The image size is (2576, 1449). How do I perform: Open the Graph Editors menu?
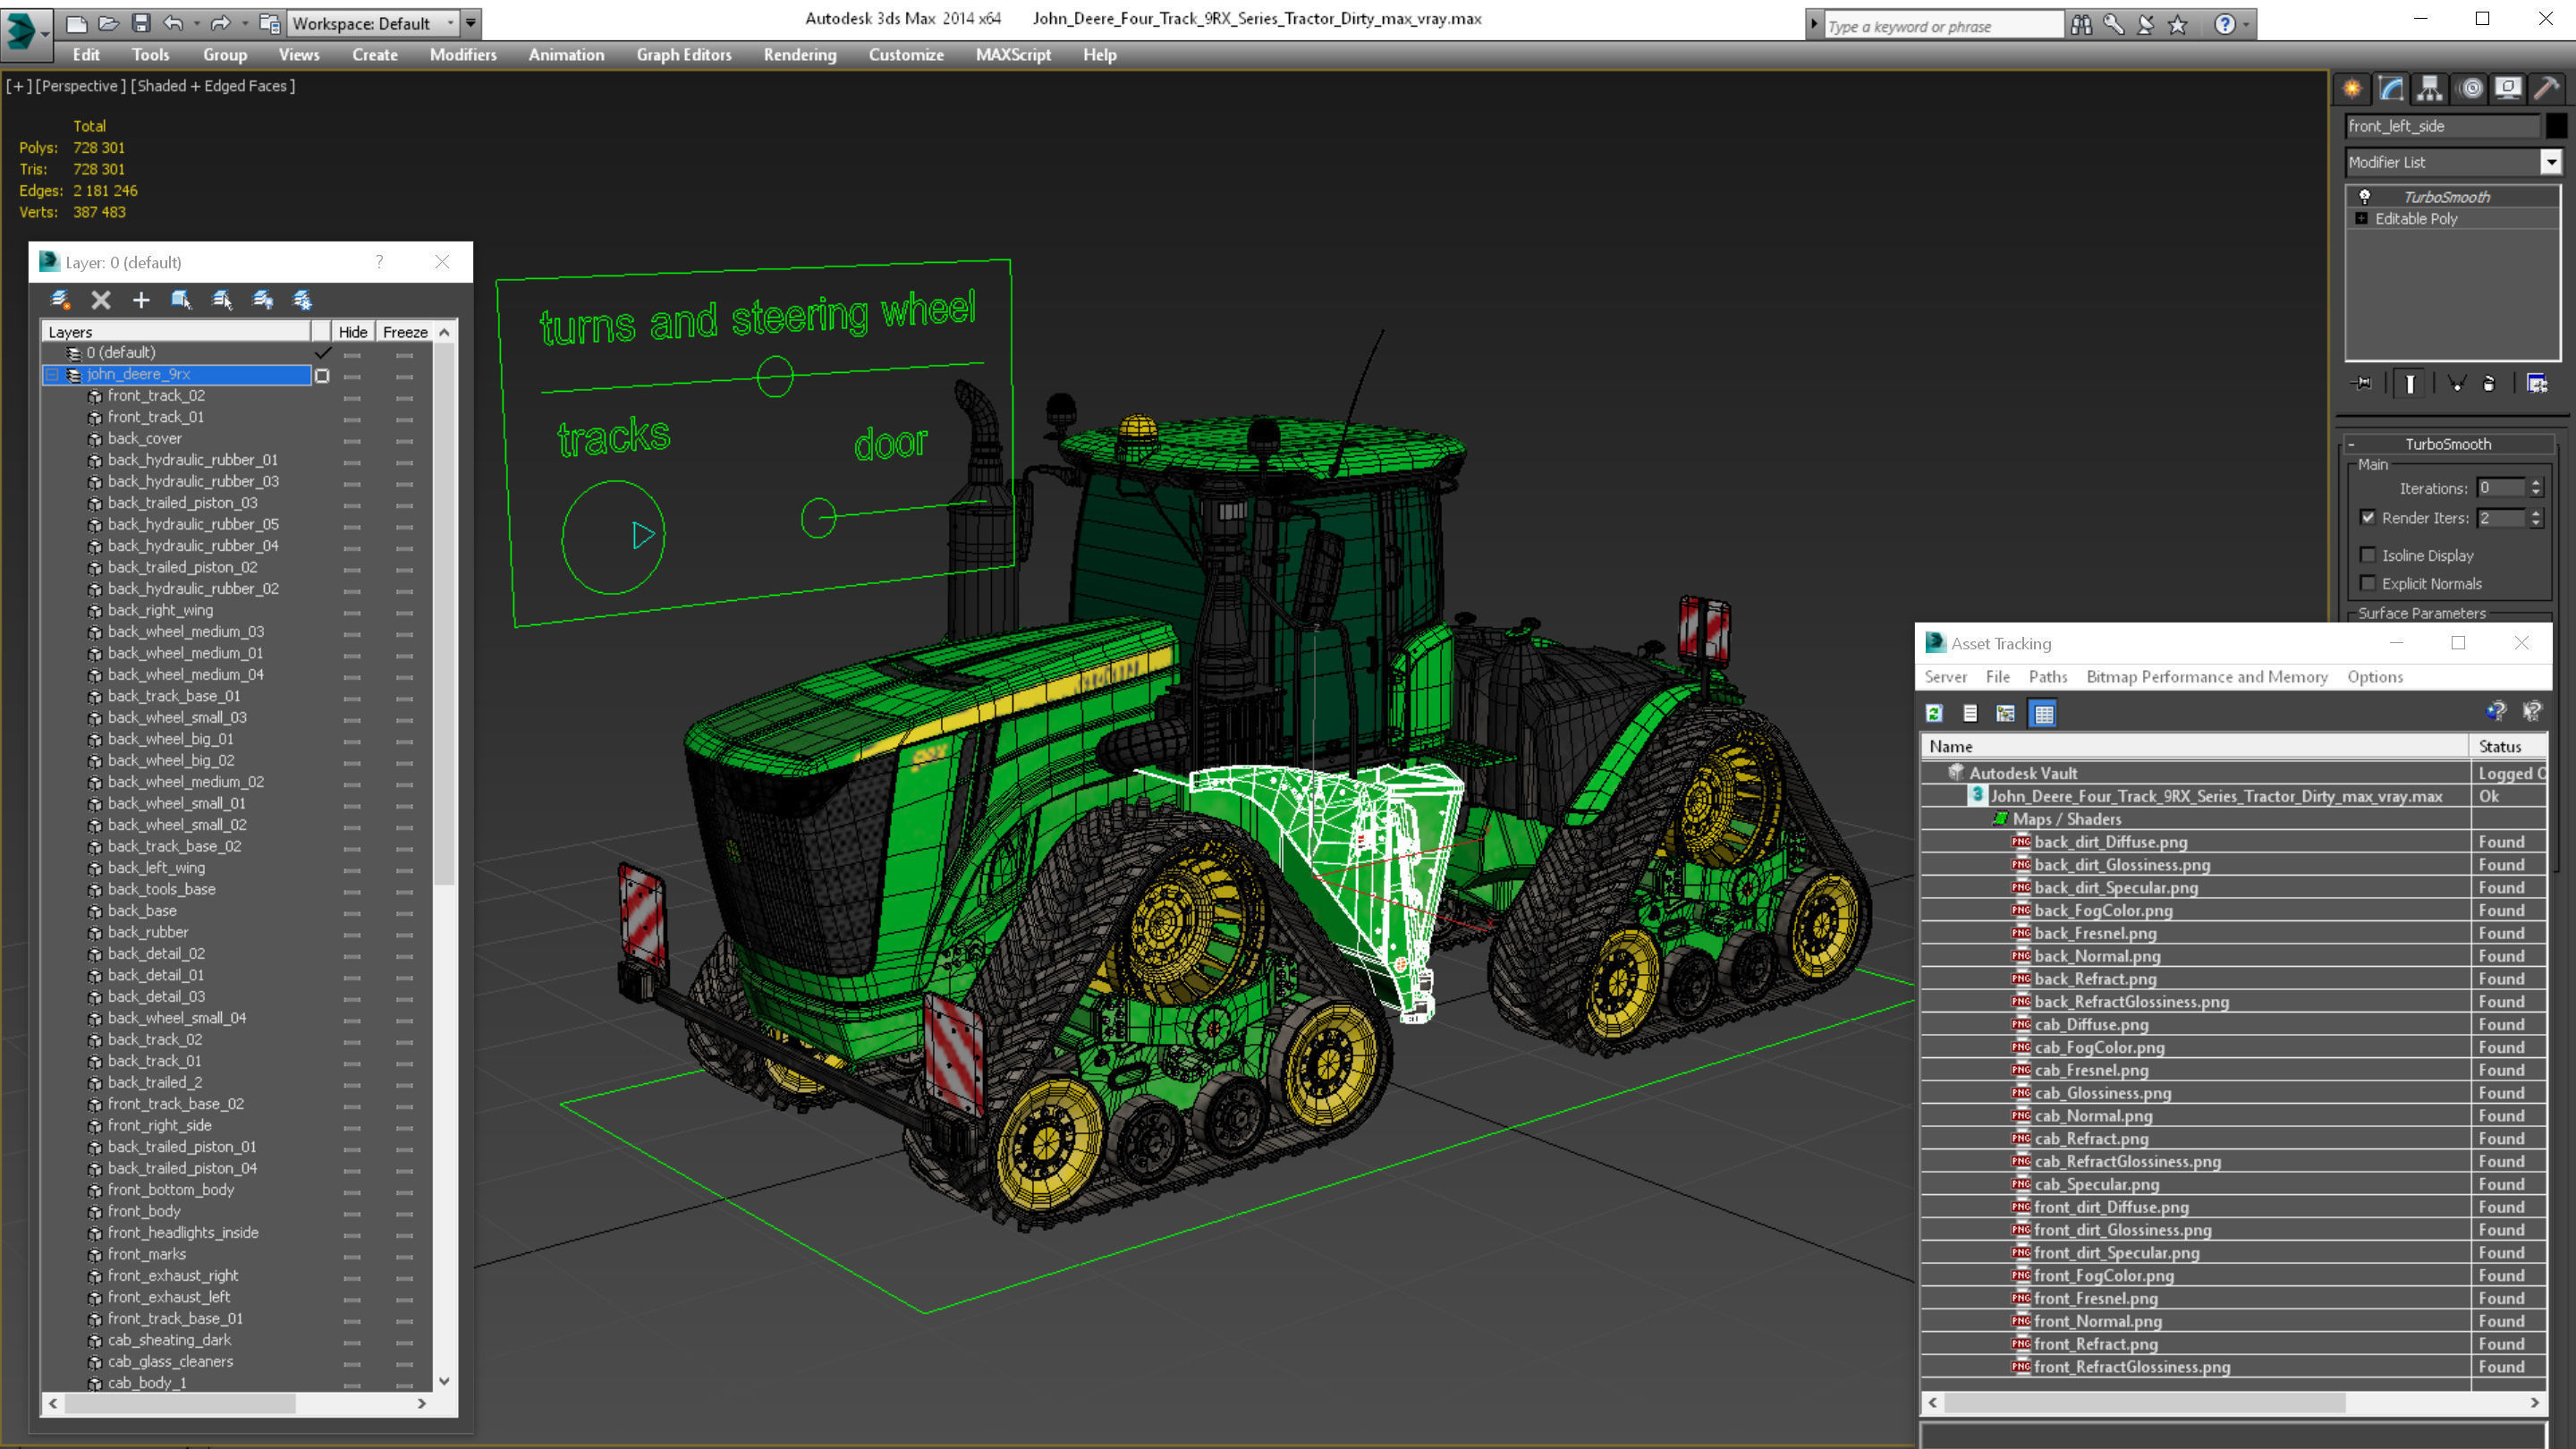pos(684,55)
